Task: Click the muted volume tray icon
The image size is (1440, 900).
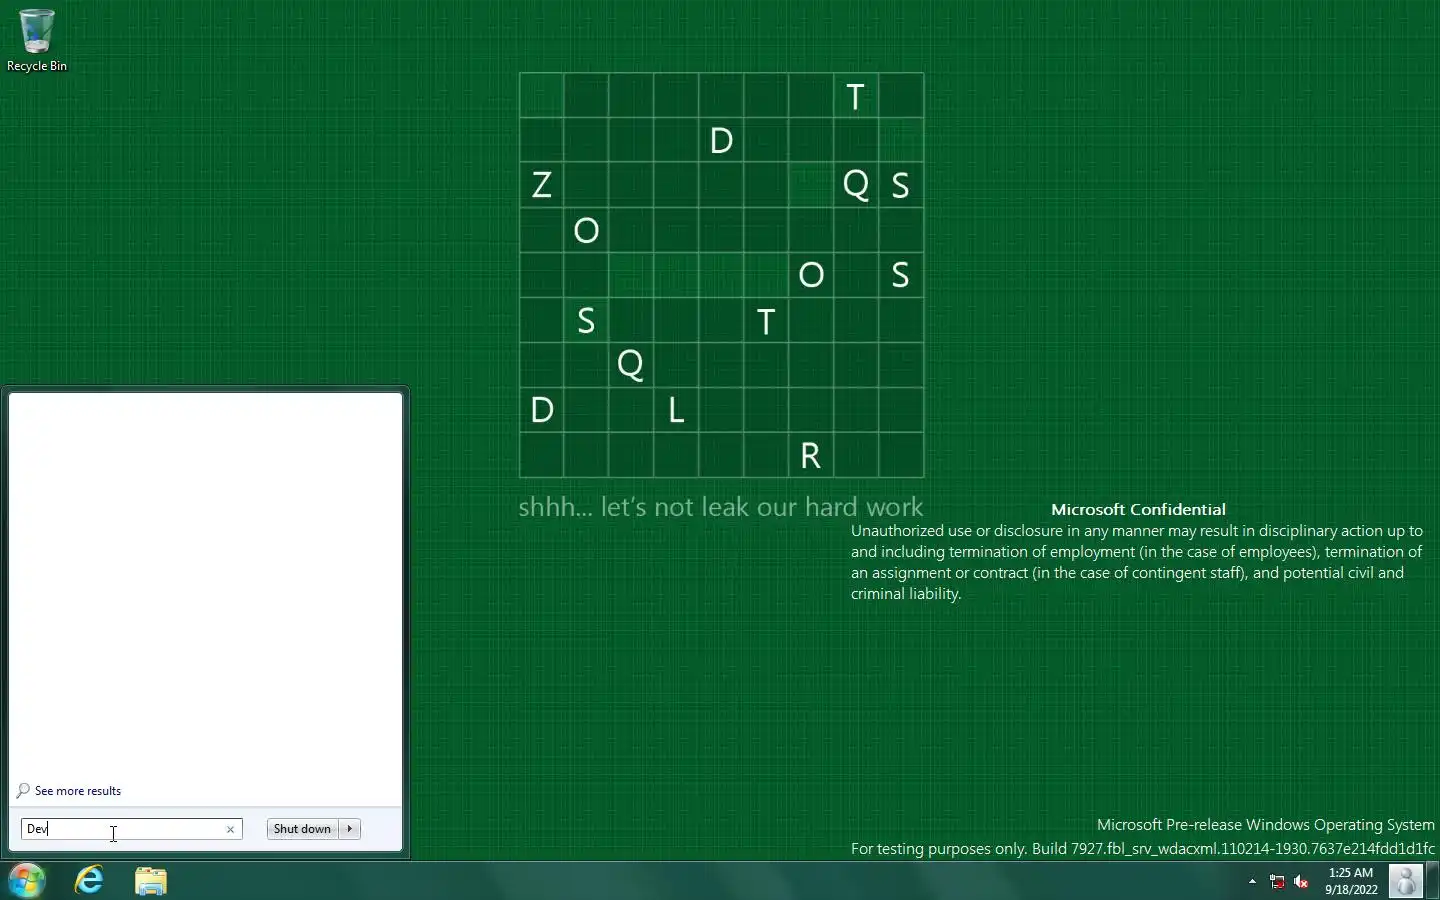Action: [x=1301, y=881]
